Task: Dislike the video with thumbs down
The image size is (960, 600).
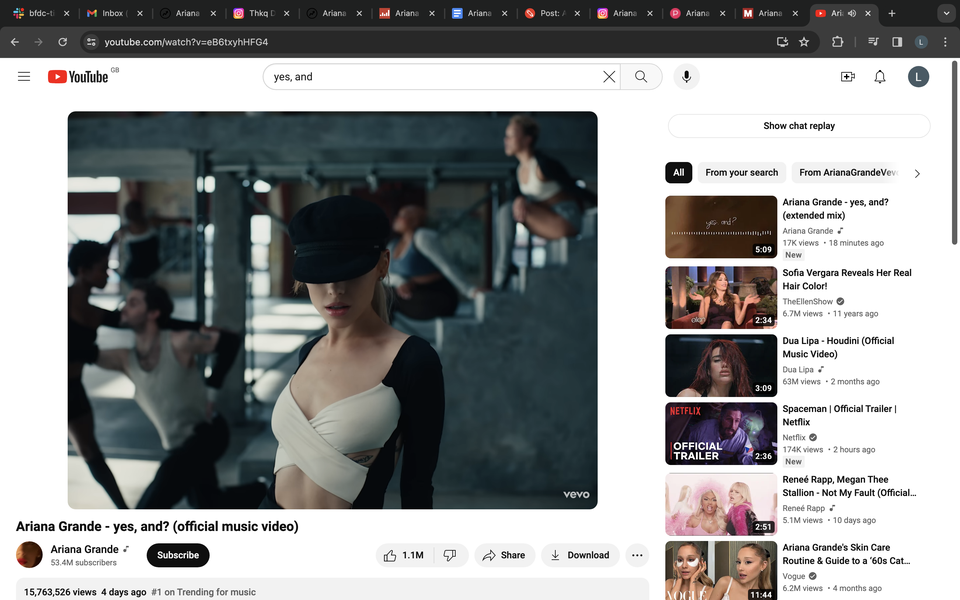Action: click(x=451, y=555)
